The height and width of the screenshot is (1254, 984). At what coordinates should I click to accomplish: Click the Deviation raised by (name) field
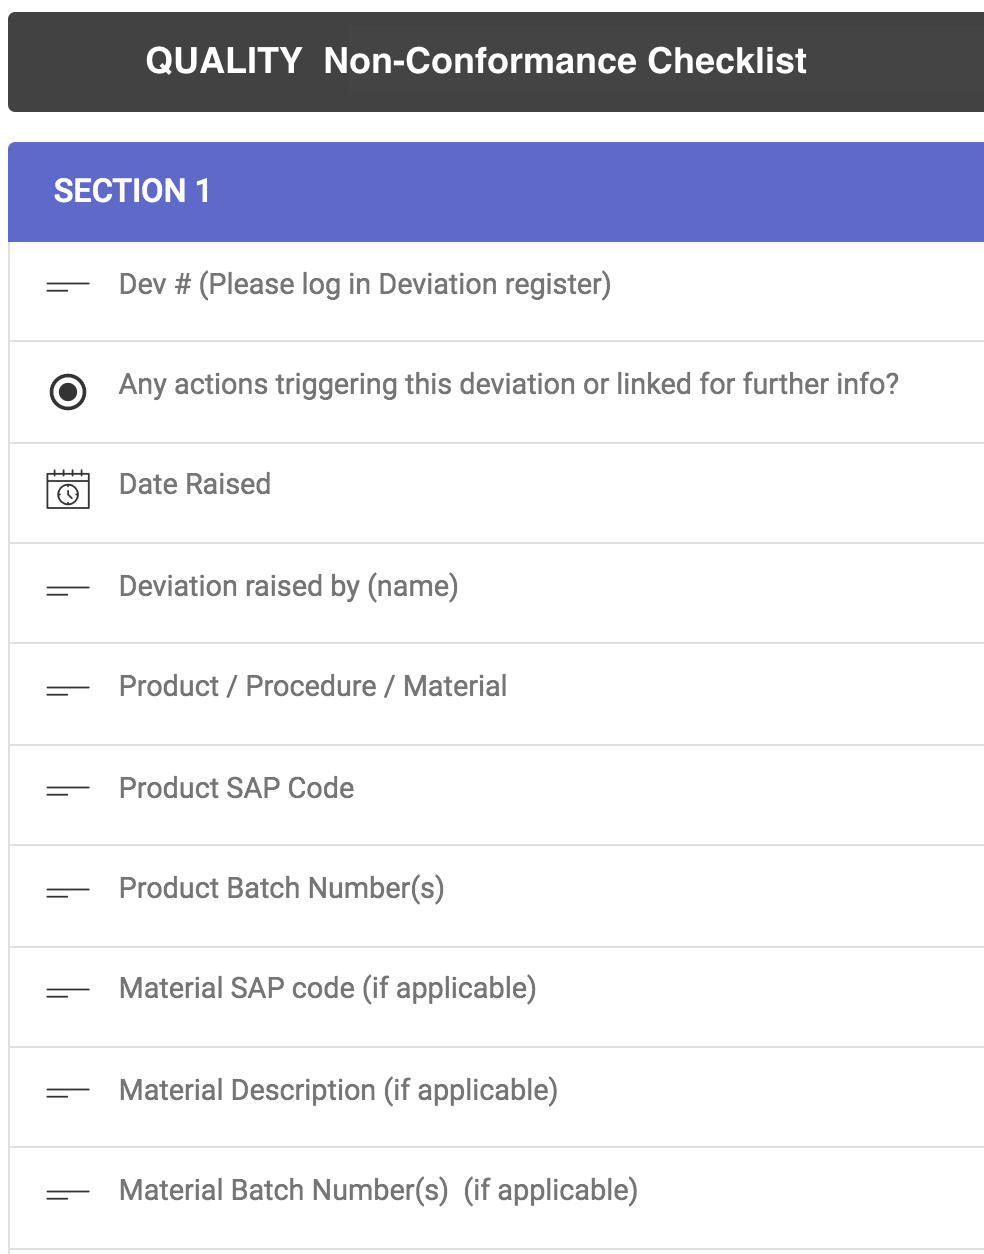[x=289, y=586]
